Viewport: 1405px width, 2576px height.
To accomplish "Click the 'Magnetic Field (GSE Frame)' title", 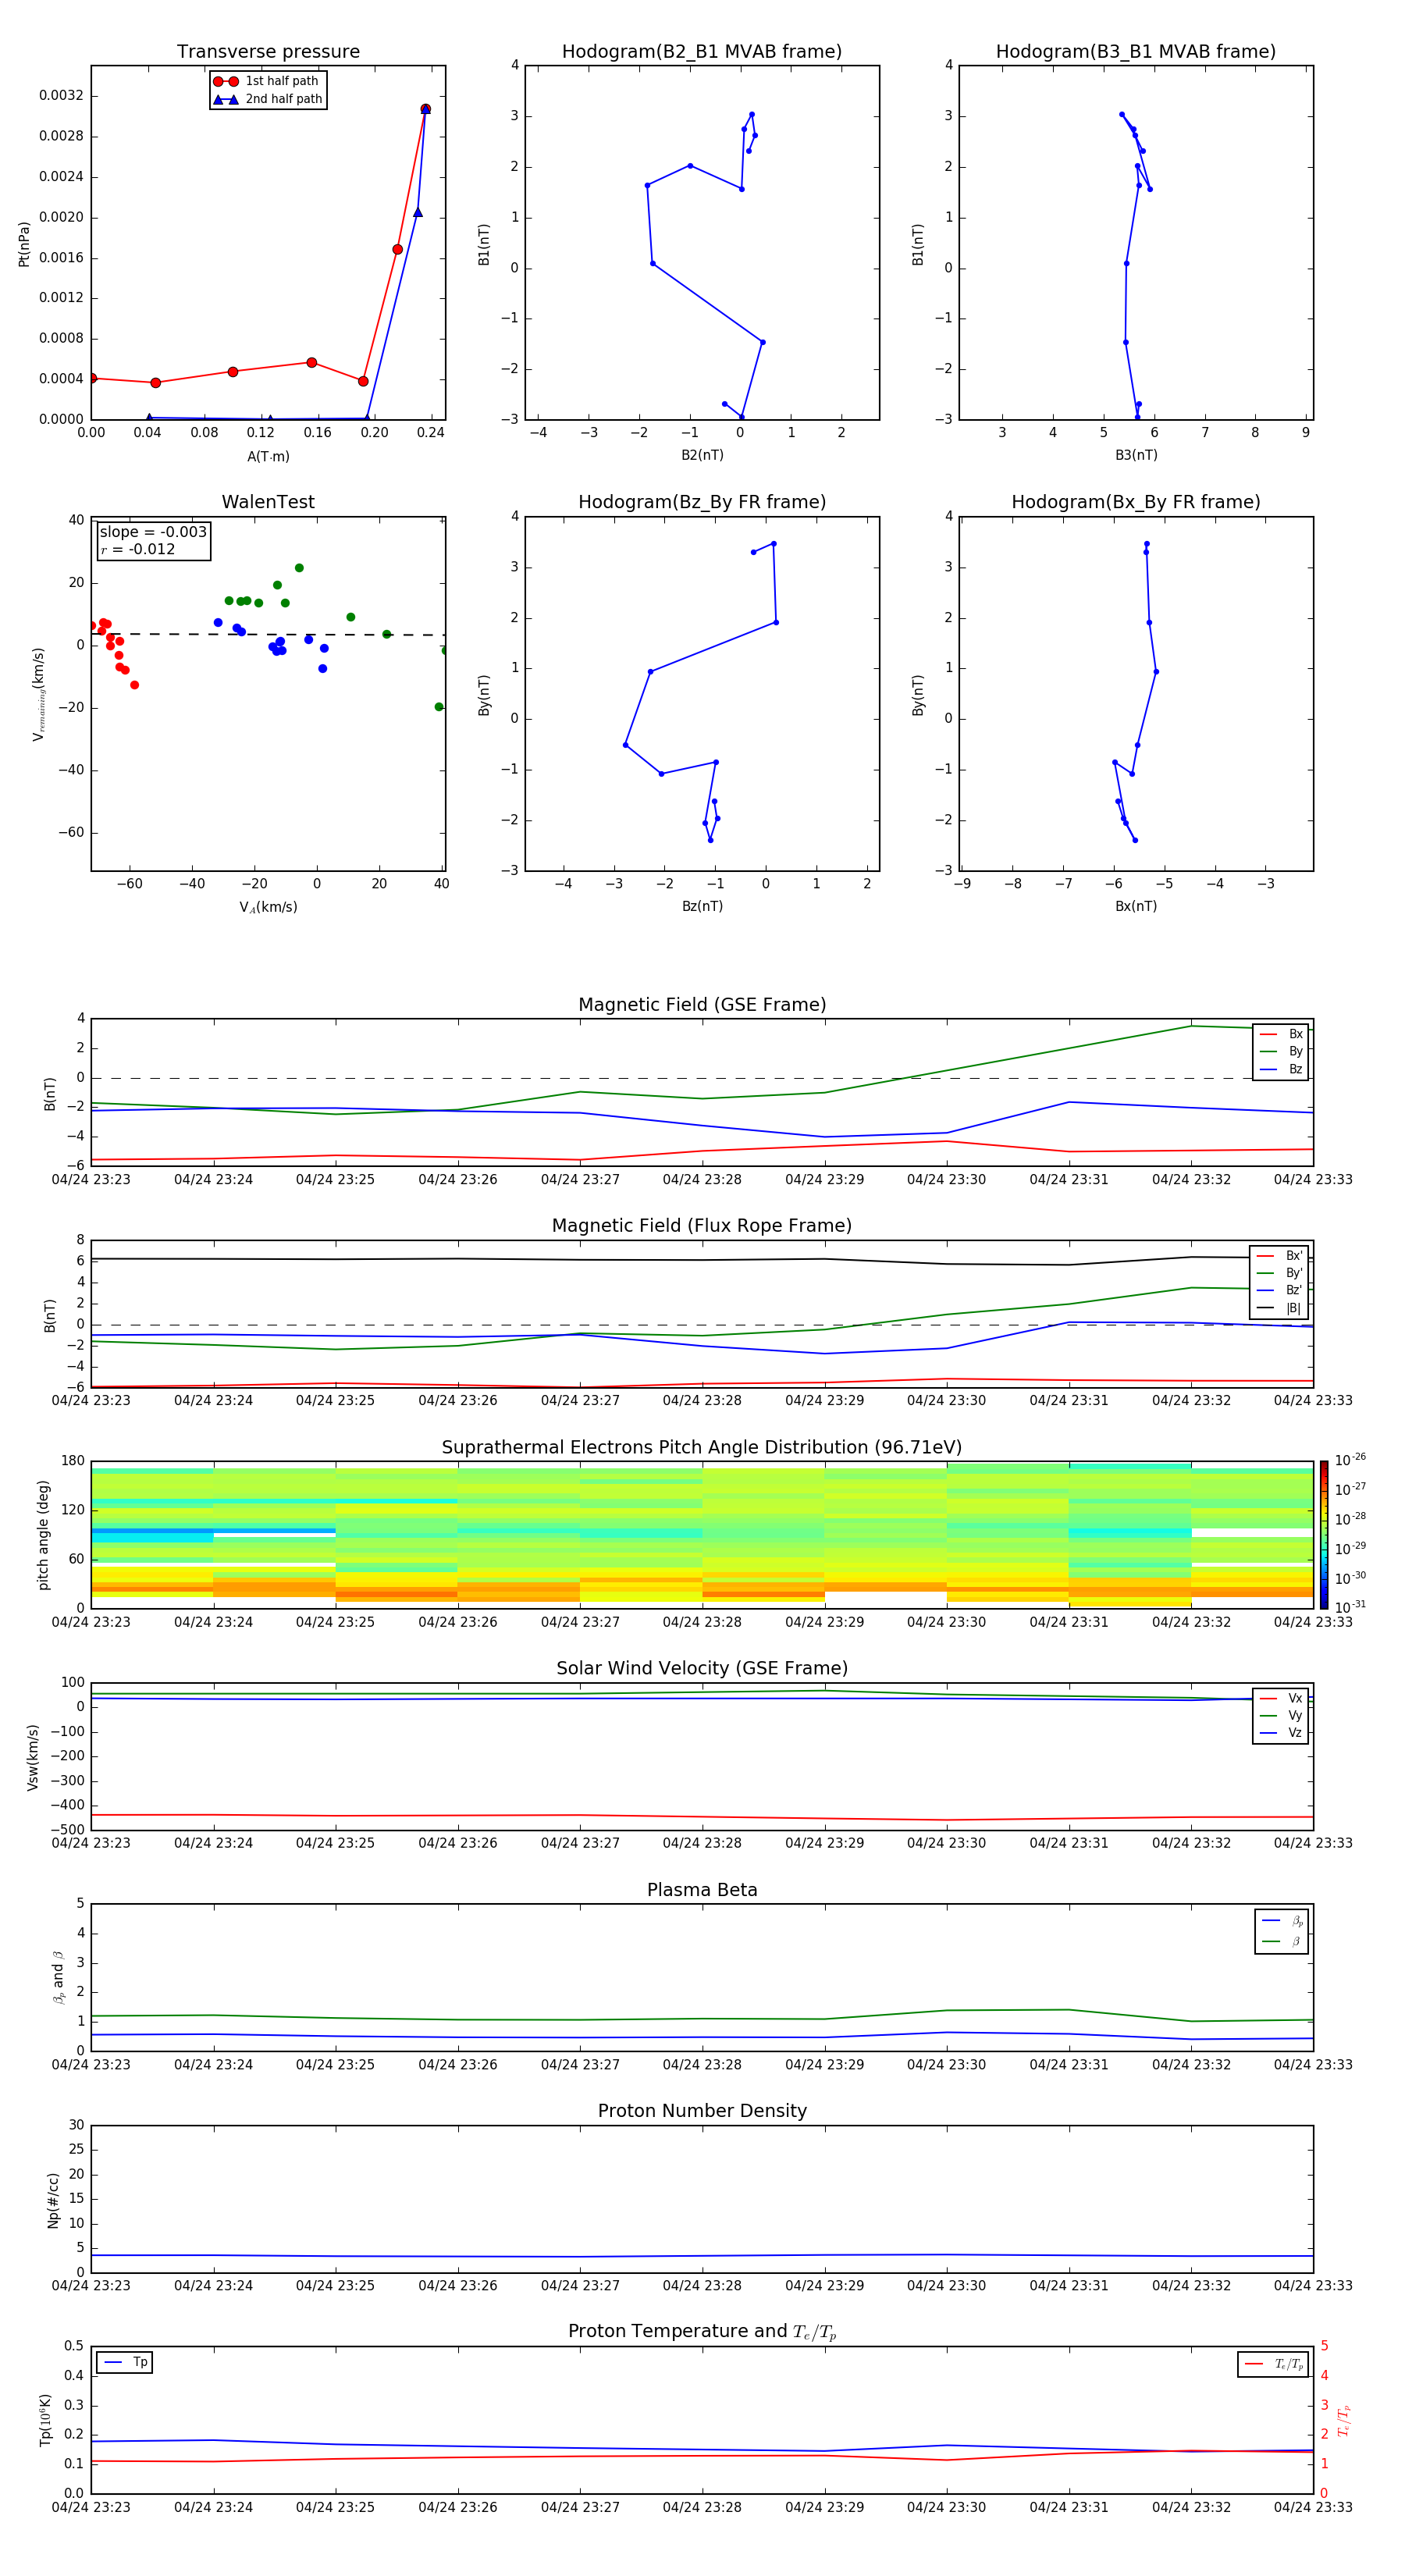I will pos(702,1005).
